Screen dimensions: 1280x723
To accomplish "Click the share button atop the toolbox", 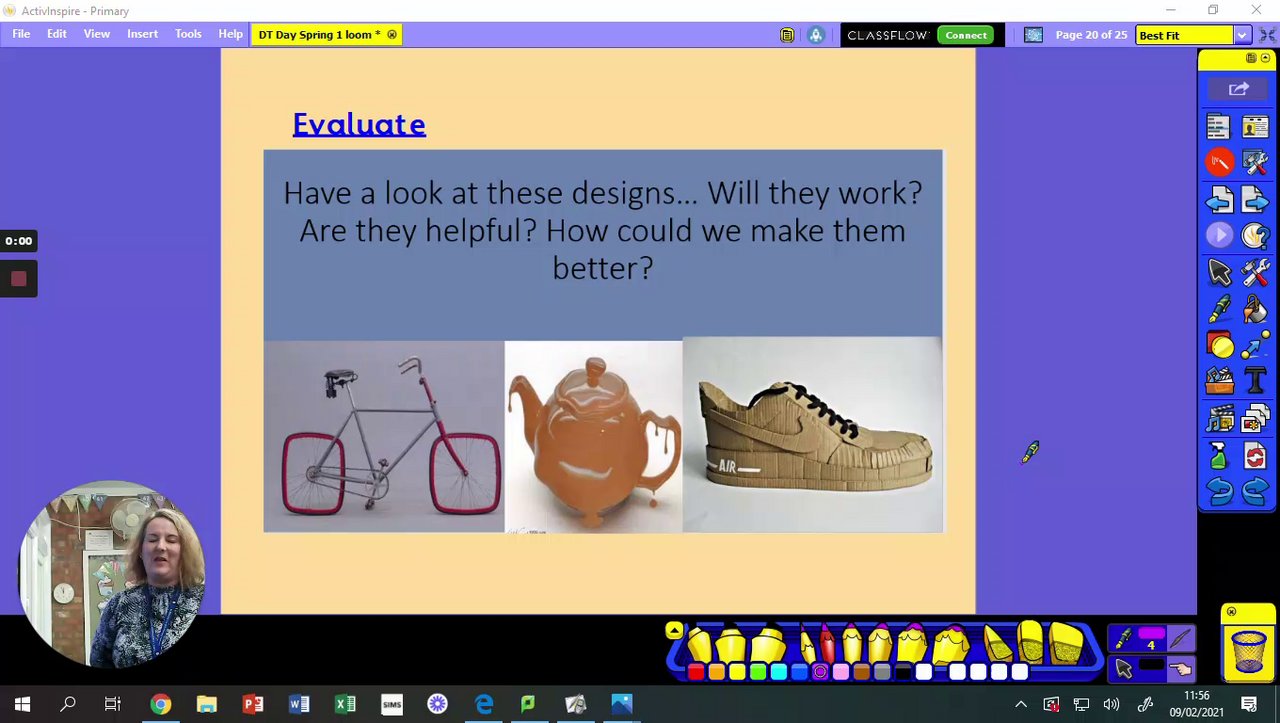I will (1238, 89).
